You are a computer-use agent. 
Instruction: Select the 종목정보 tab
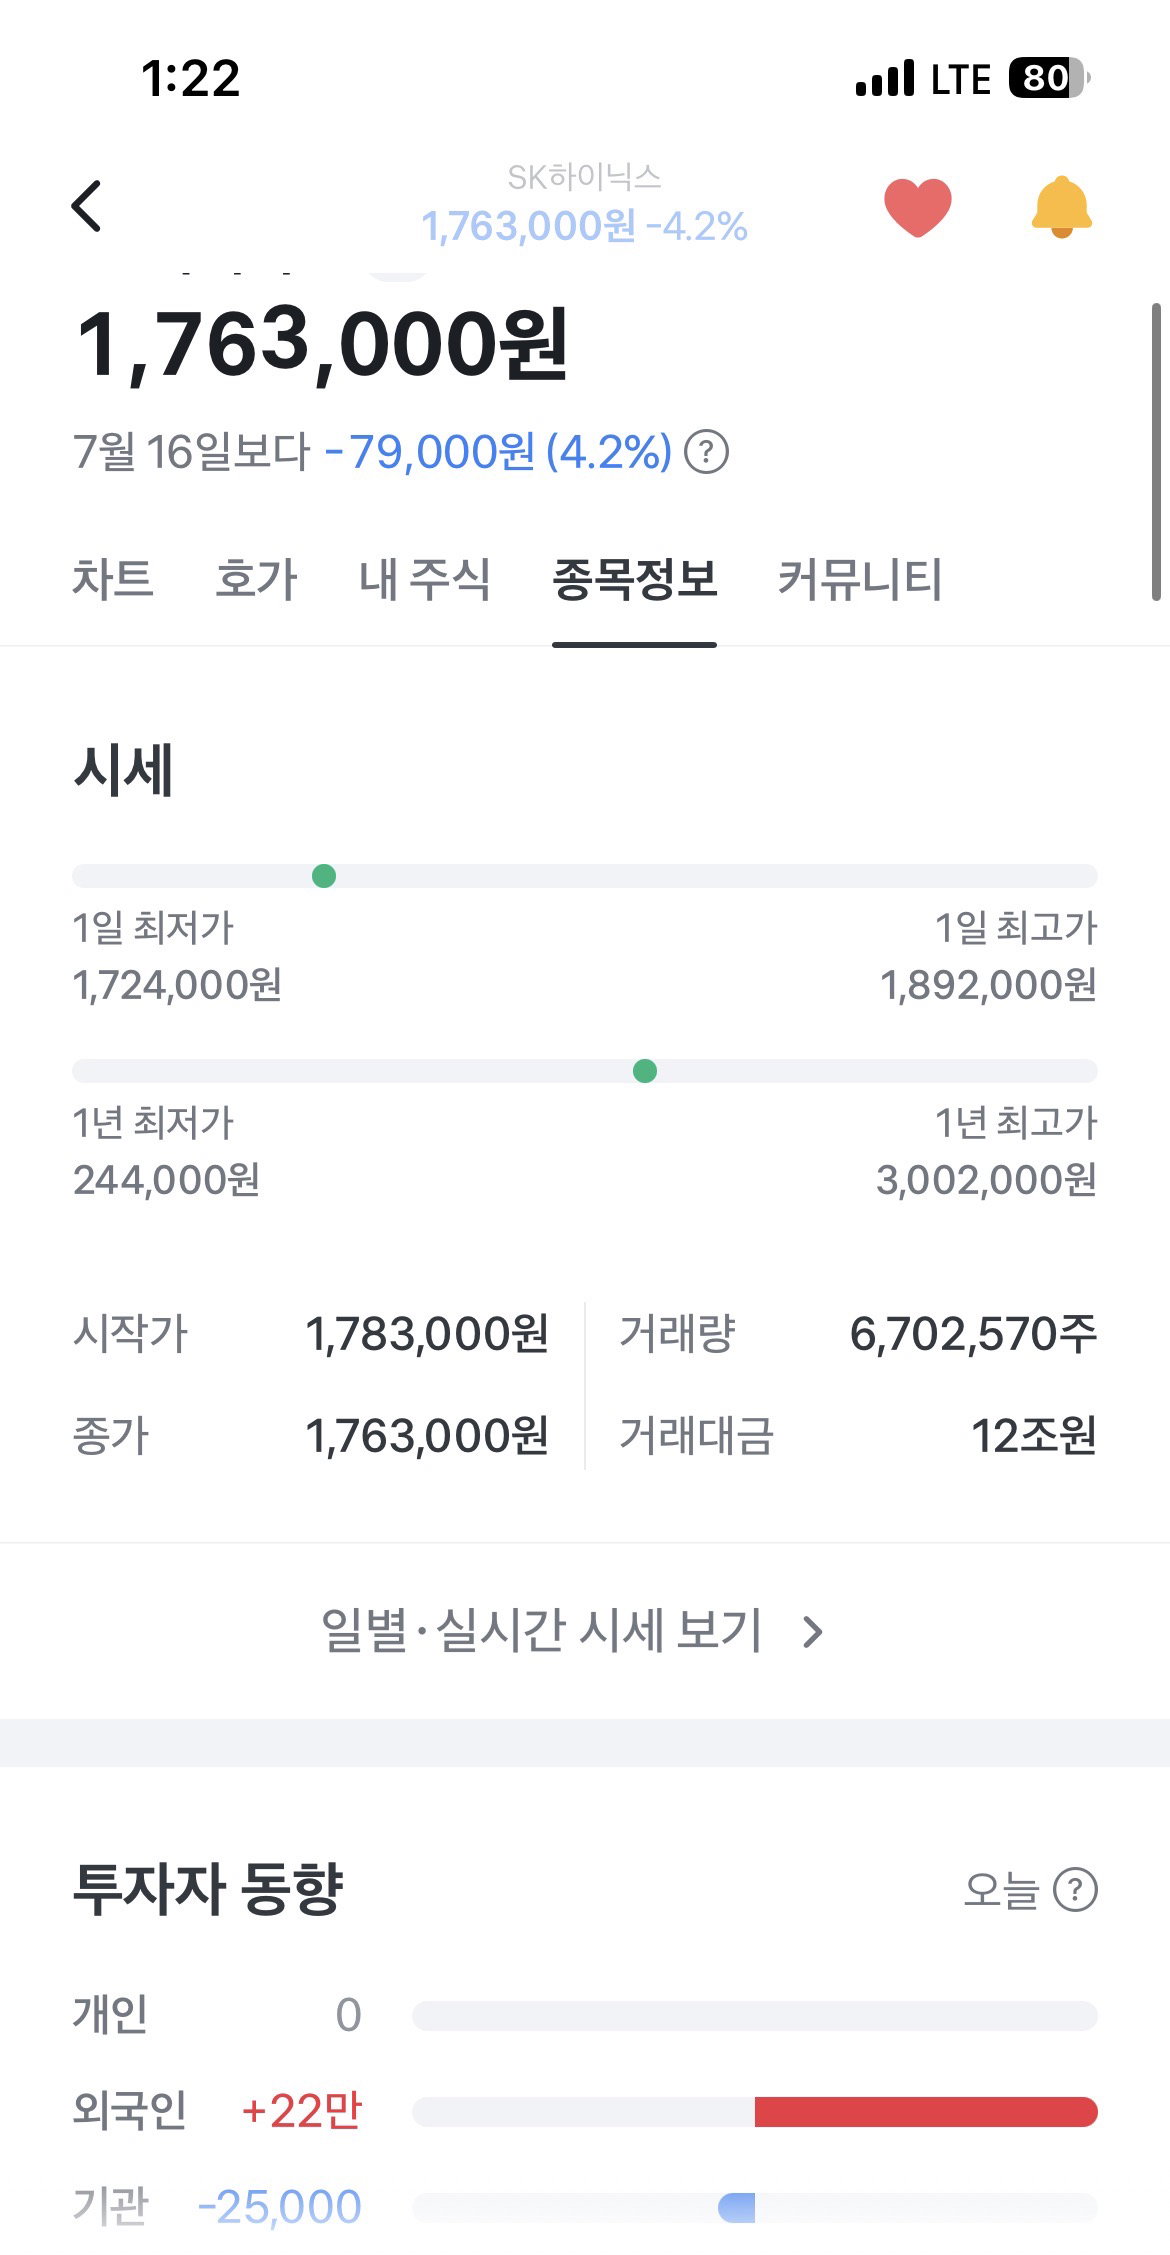[634, 579]
